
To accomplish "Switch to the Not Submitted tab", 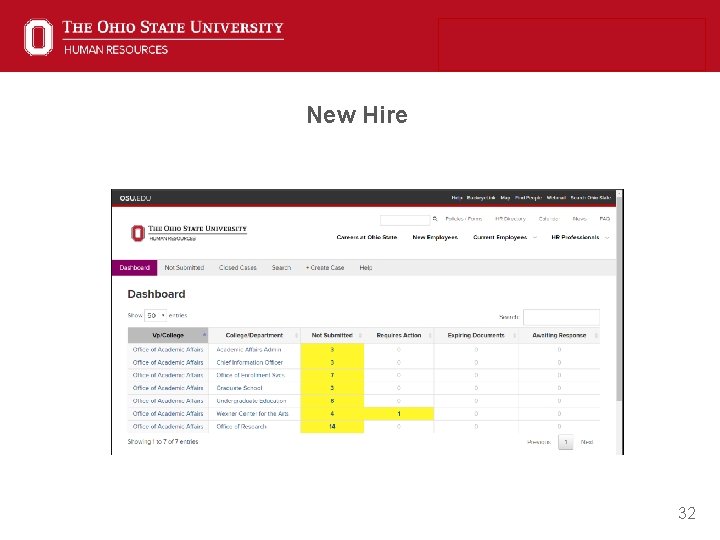I will (x=184, y=268).
